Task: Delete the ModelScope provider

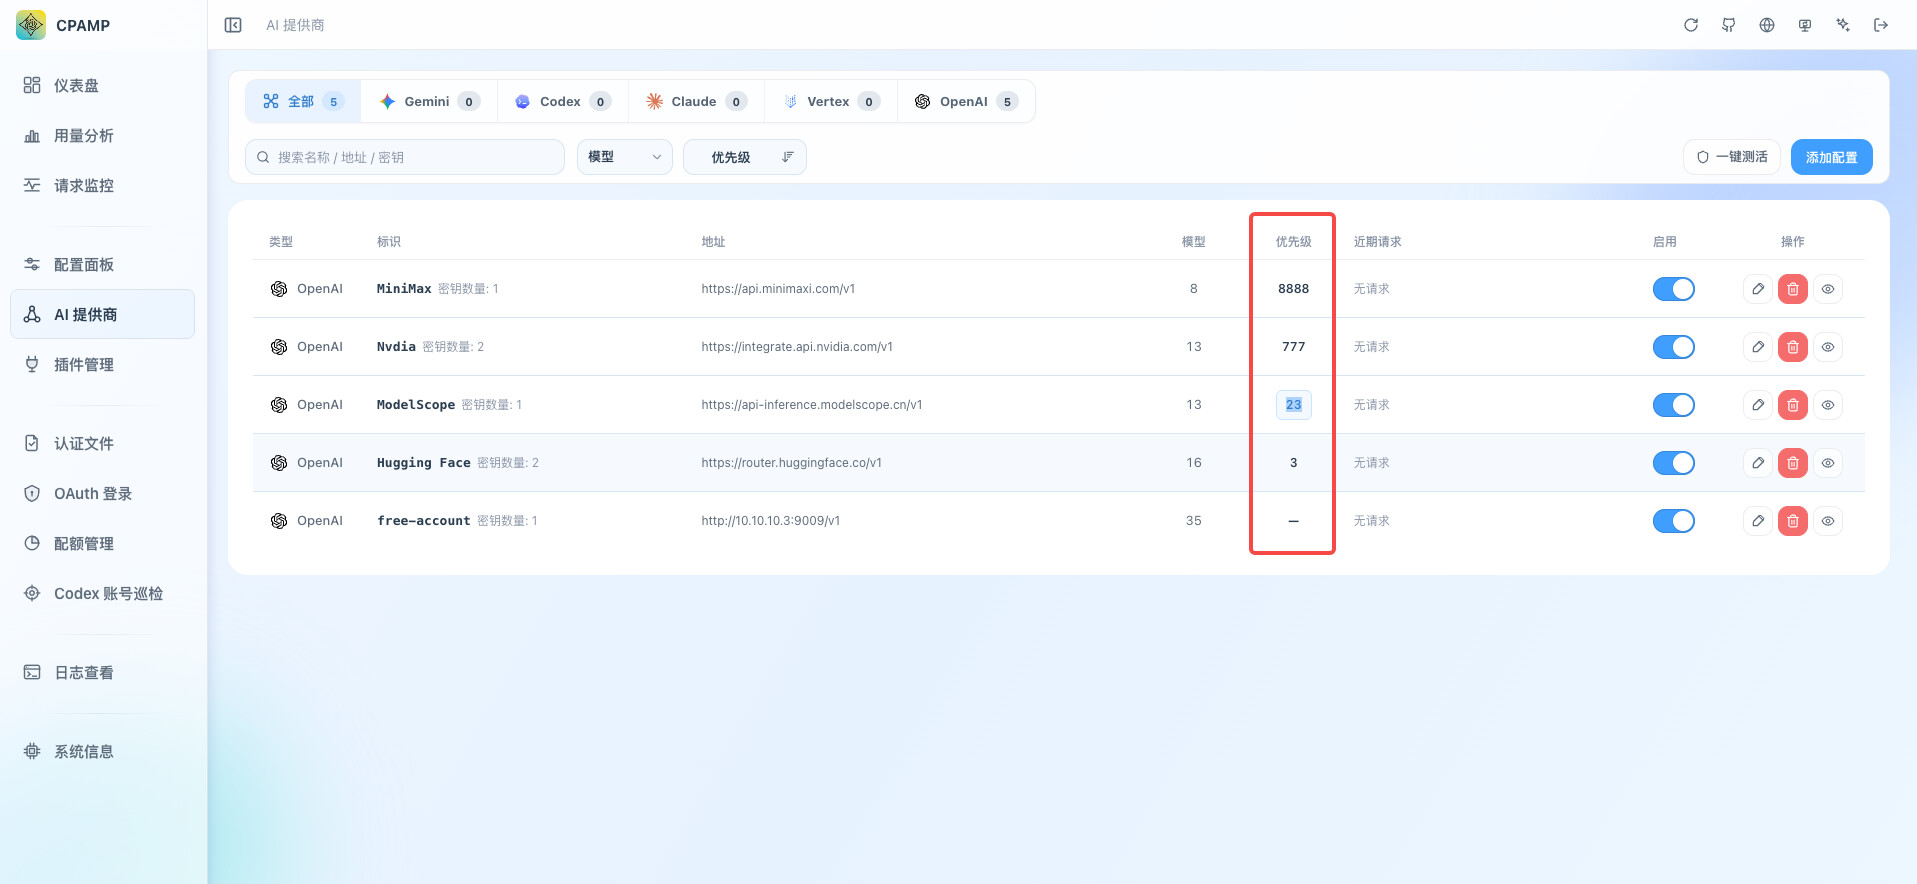Action: (1793, 405)
